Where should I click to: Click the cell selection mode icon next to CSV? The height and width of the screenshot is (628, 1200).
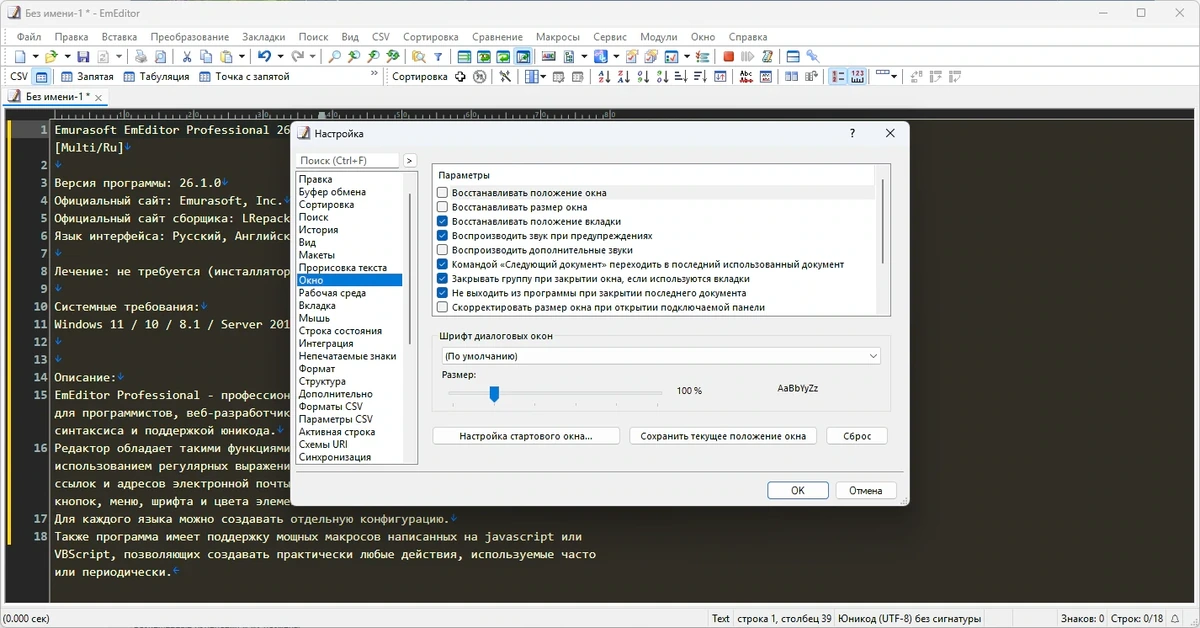point(41,77)
